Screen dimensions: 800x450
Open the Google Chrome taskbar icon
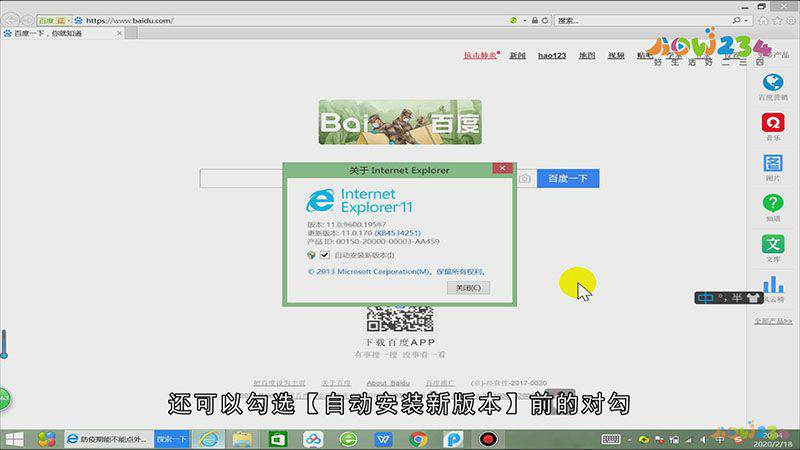tap(418, 439)
